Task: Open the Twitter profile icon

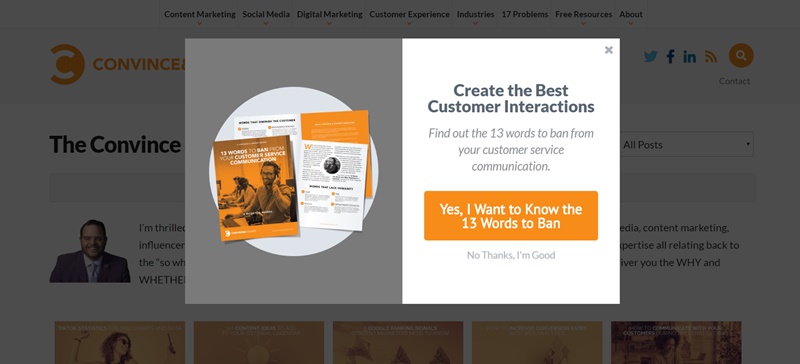Action: (651, 57)
